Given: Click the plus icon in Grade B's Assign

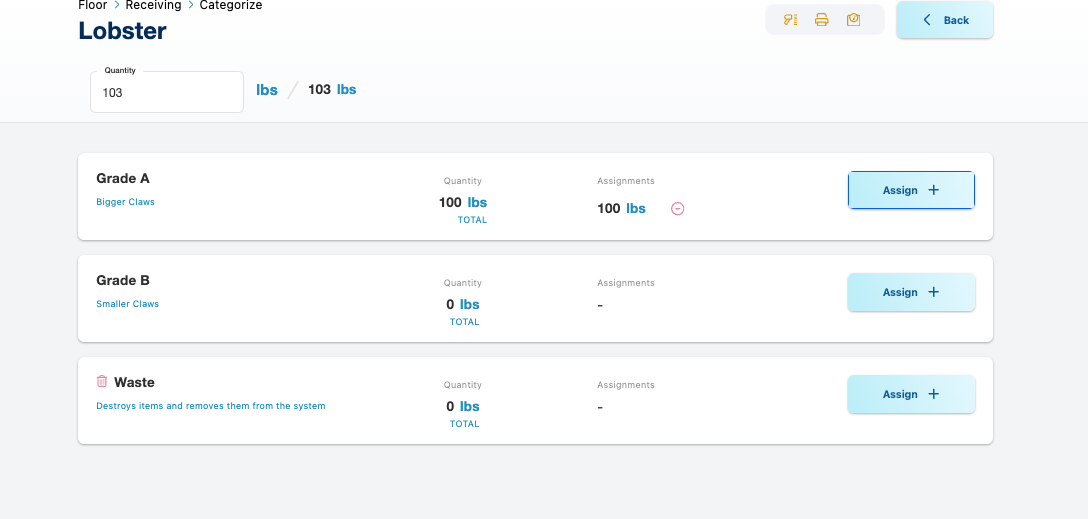Looking at the screenshot, I should click(934, 292).
